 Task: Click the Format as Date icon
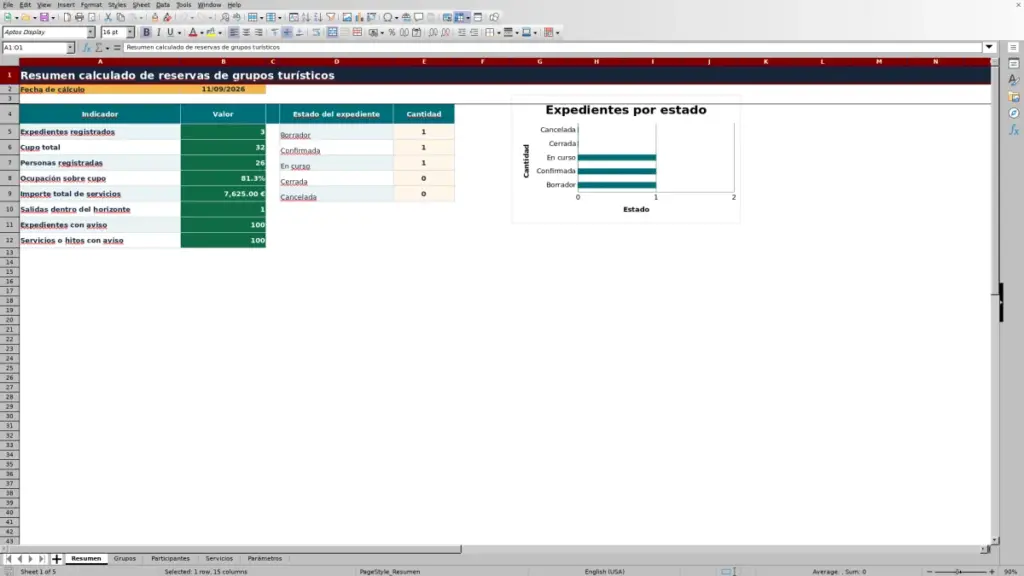coord(417,32)
